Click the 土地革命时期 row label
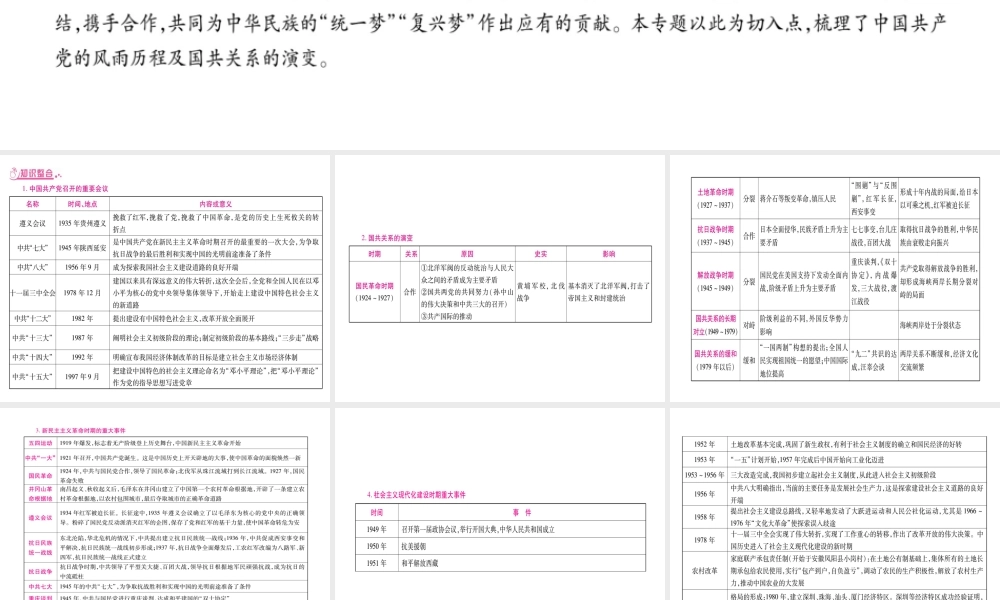 click(716, 198)
